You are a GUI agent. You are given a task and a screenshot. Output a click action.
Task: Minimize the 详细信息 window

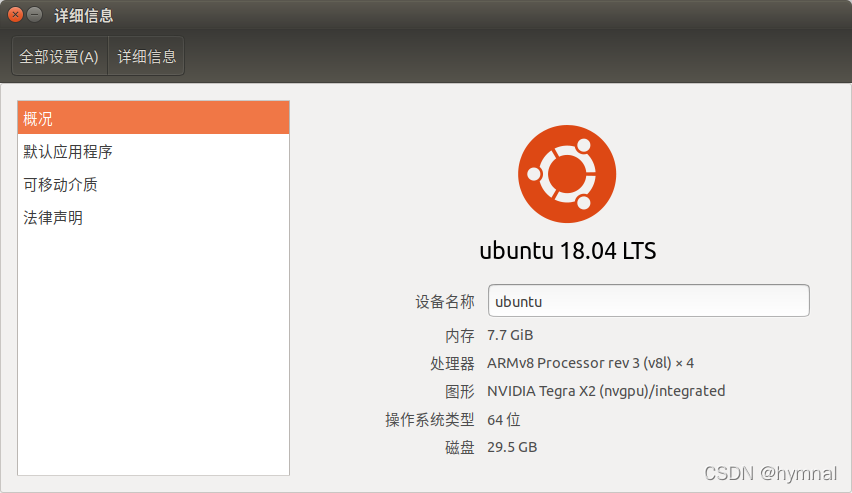[x=34, y=15]
